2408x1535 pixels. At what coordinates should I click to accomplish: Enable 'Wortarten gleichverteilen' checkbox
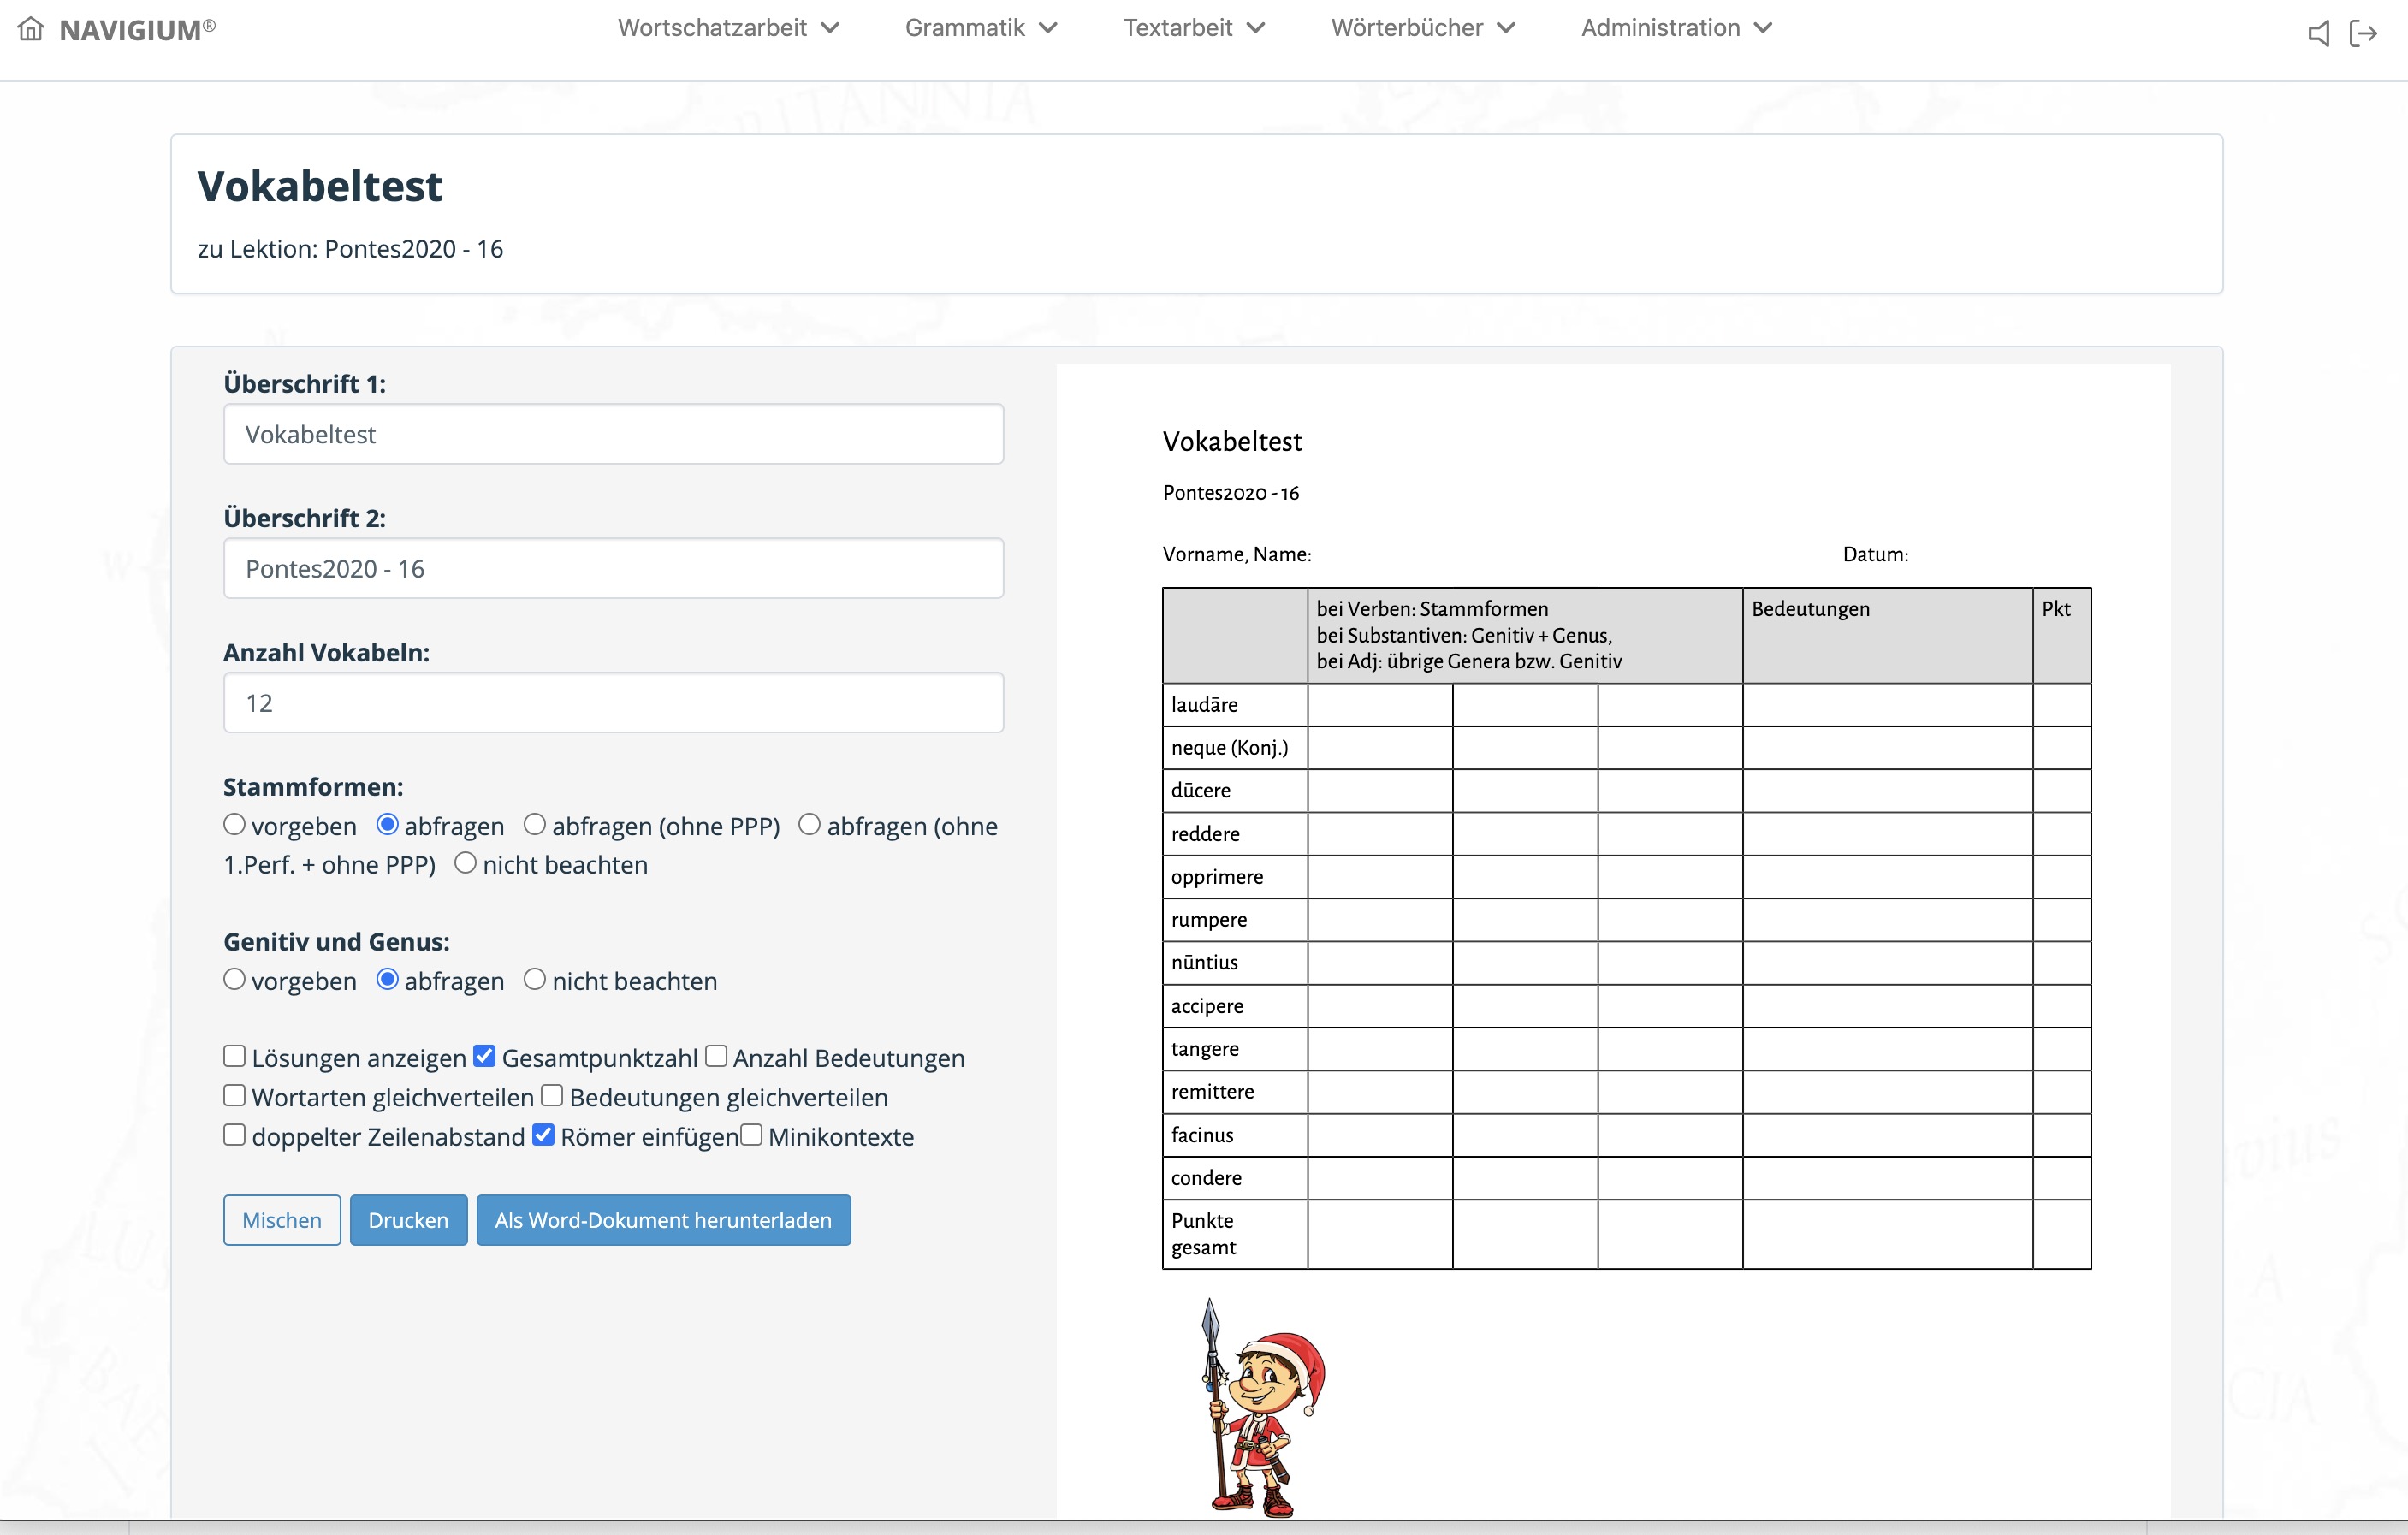tap(234, 1095)
